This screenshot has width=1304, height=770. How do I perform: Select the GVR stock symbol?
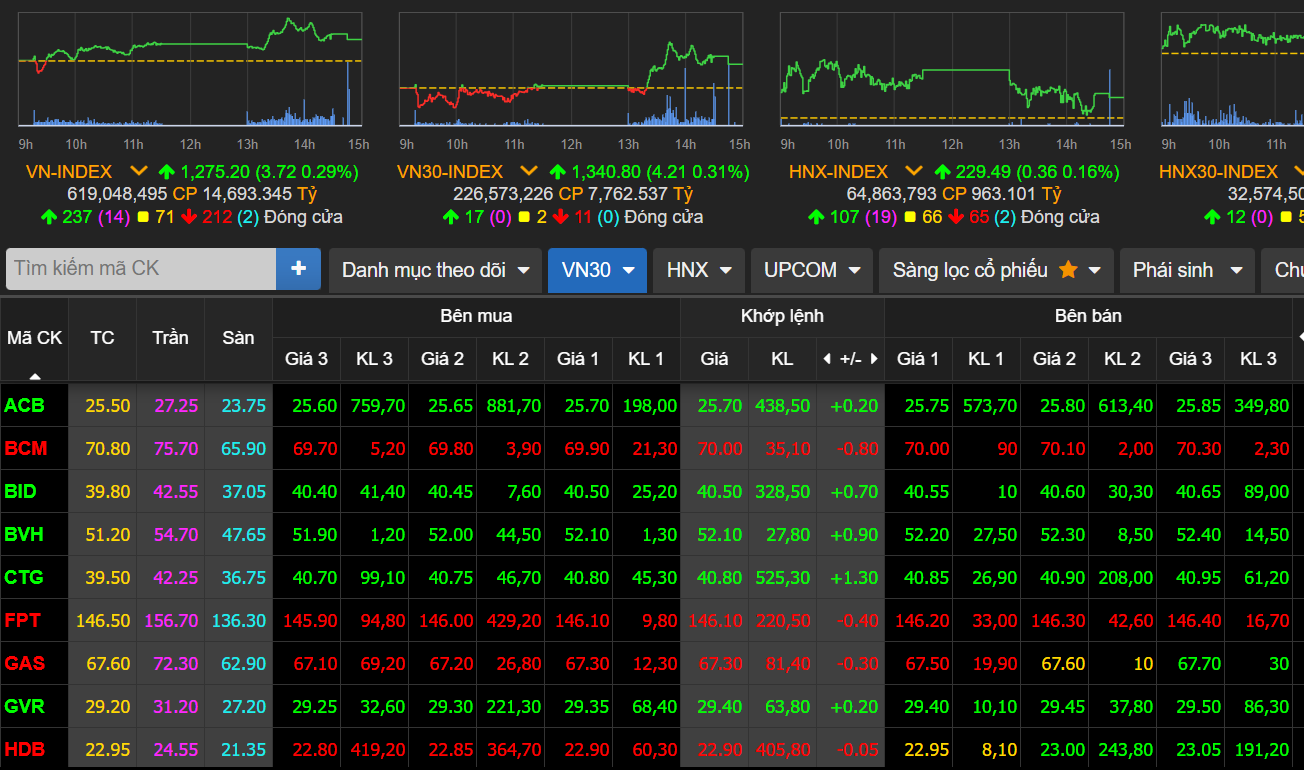(25, 706)
